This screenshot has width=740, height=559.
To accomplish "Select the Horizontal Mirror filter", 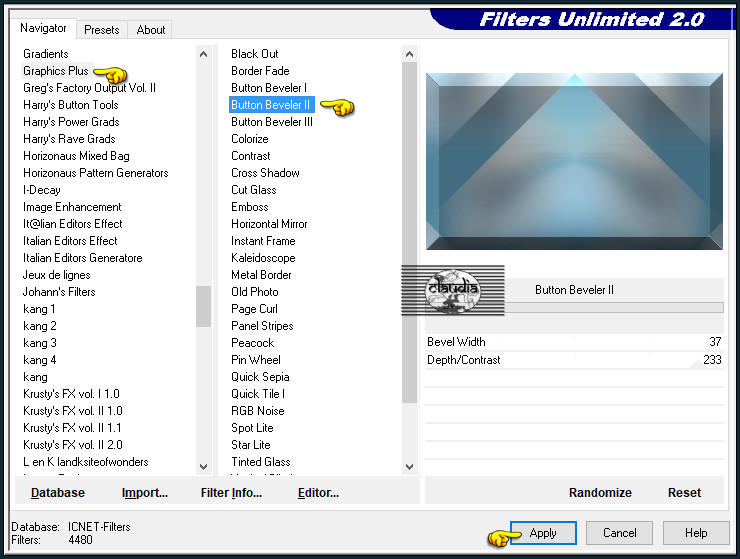I will (269, 224).
